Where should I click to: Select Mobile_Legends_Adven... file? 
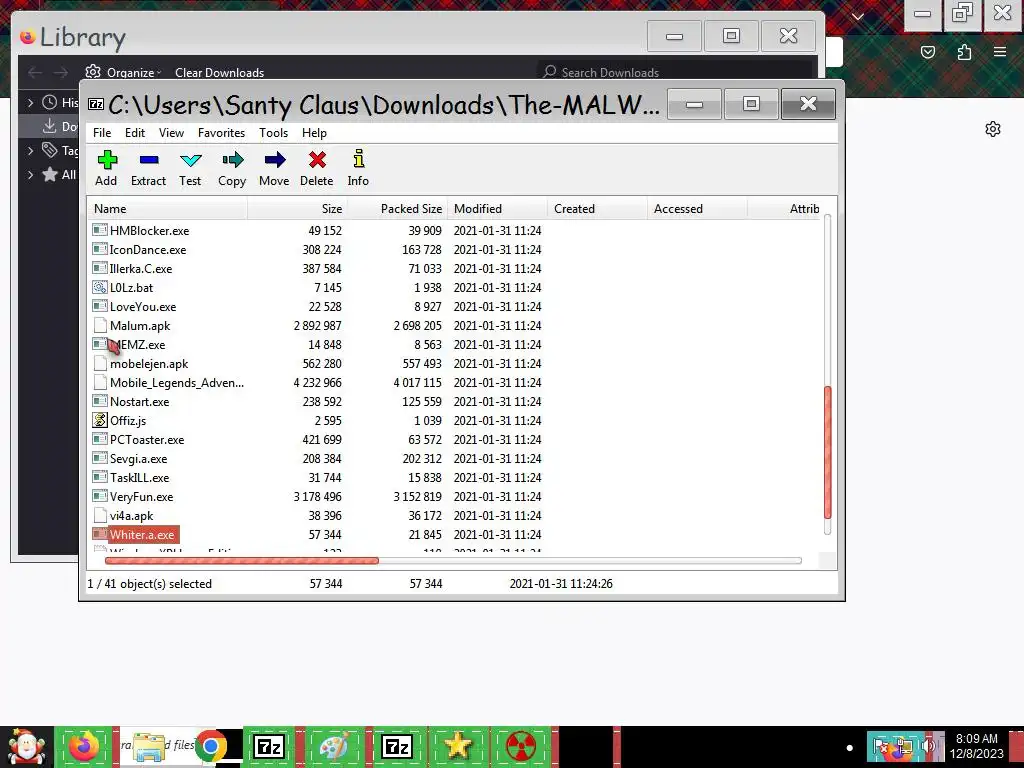tap(177, 383)
